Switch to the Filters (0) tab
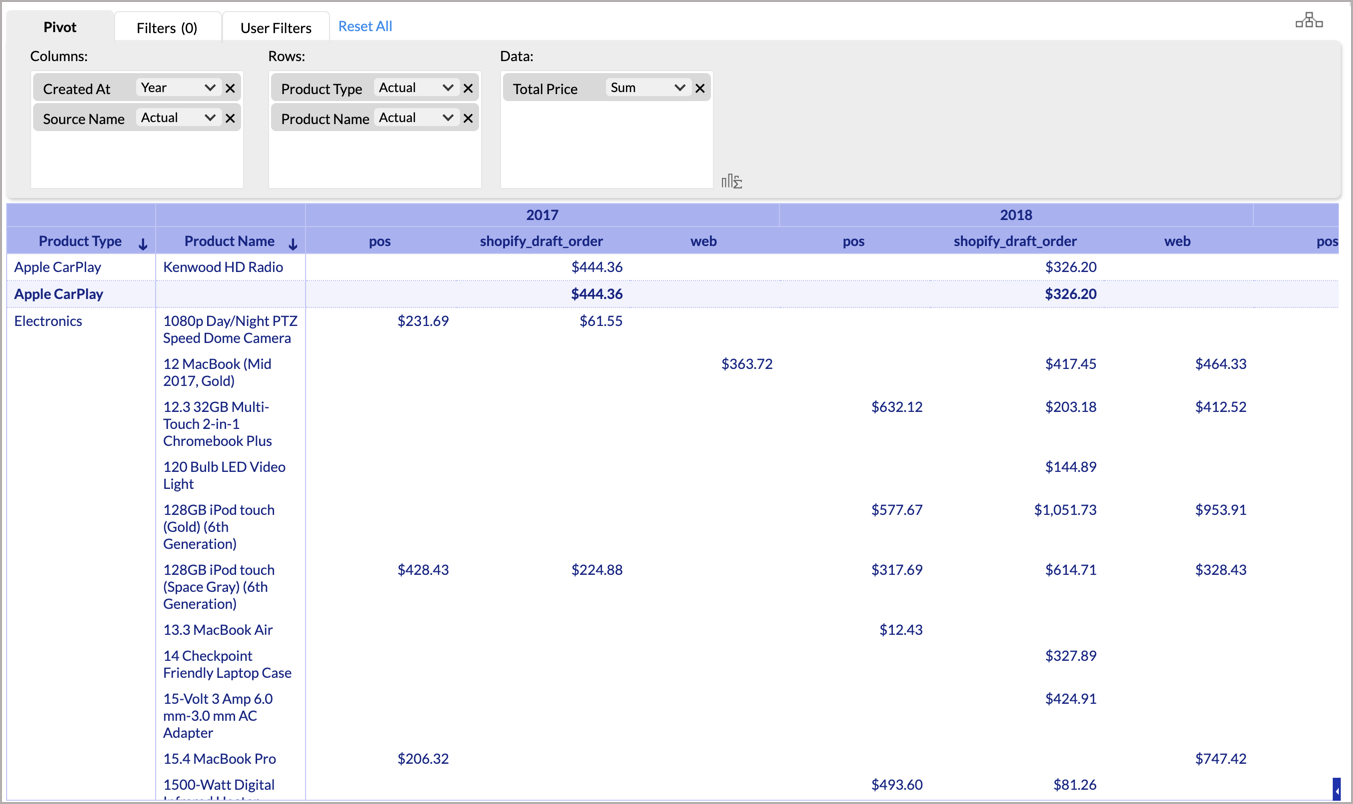The image size is (1353, 804). (x=167, y=28)
